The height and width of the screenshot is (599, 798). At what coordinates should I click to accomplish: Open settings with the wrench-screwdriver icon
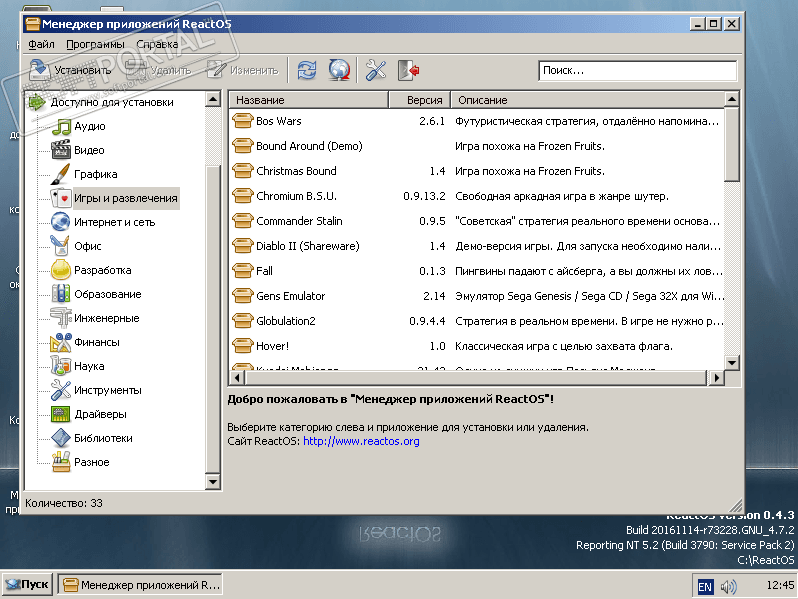[376, 70]
